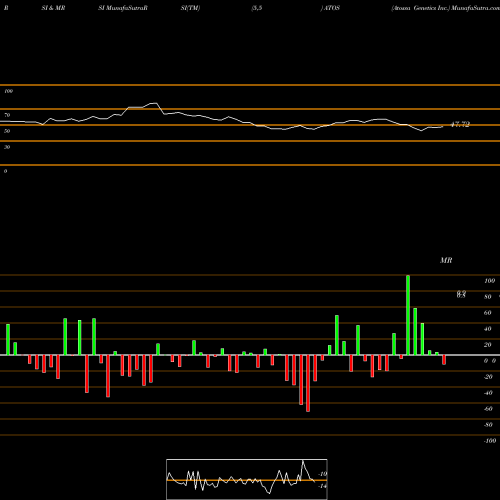This screenshot has width=500, height=500.
Task: Click the RSI axis label 30
Action: (7, 147)
